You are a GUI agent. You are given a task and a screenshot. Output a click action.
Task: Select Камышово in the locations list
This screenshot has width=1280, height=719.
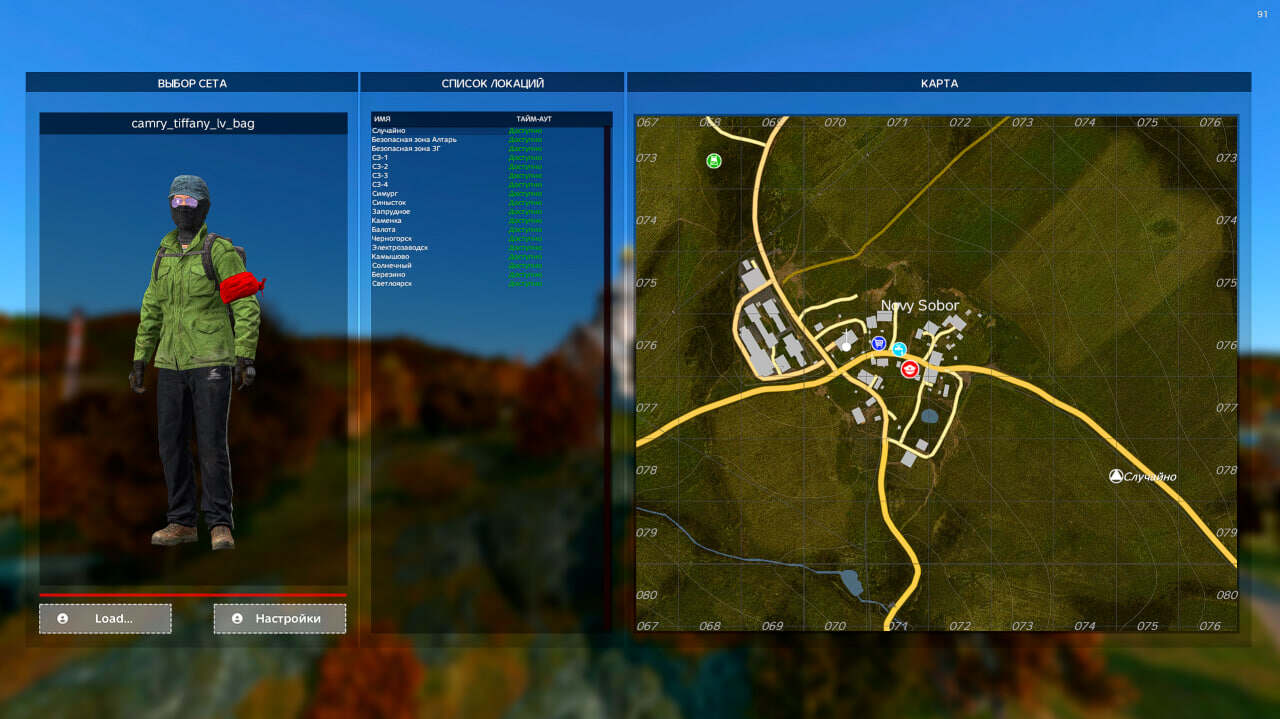pos(488,257)
